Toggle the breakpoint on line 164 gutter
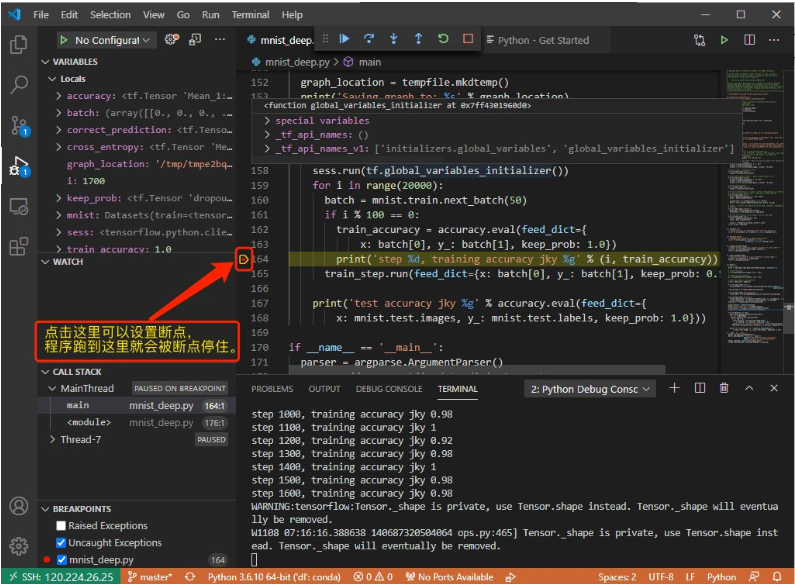Screen dimensions: 795x584 243,260
